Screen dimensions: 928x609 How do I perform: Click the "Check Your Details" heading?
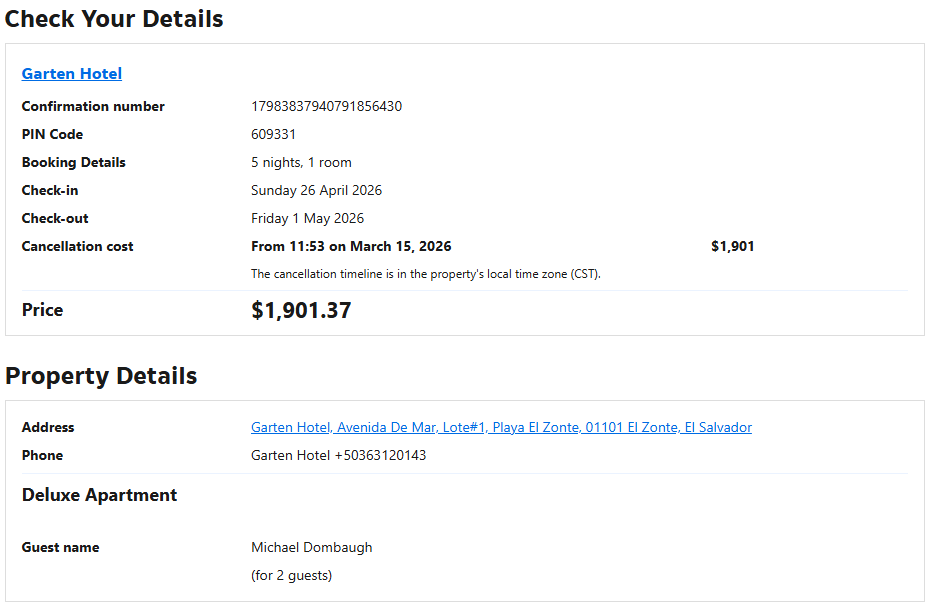coord(114,19)
